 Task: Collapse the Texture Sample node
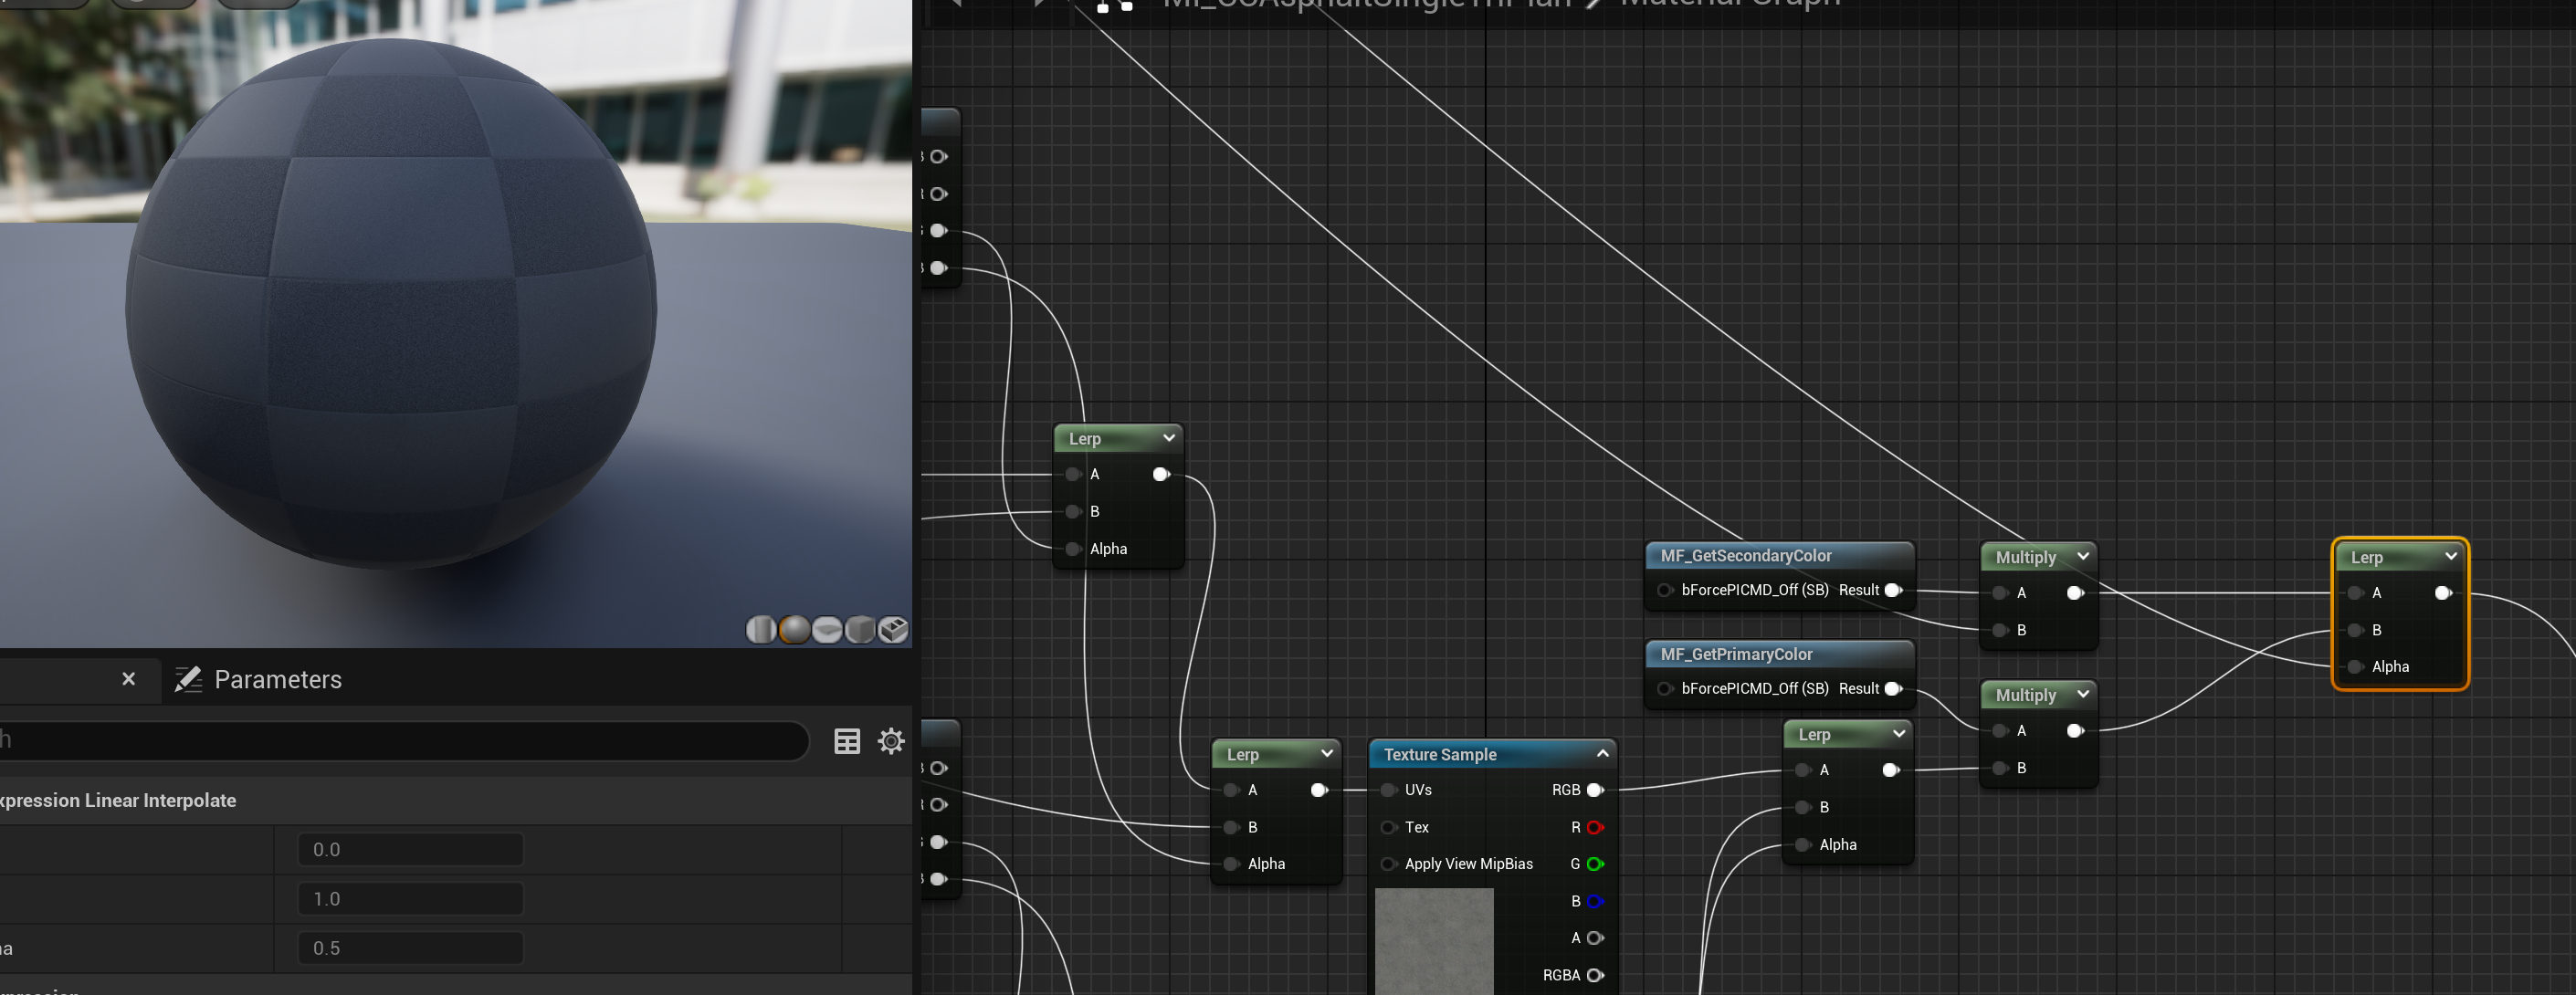point(1602,754)
